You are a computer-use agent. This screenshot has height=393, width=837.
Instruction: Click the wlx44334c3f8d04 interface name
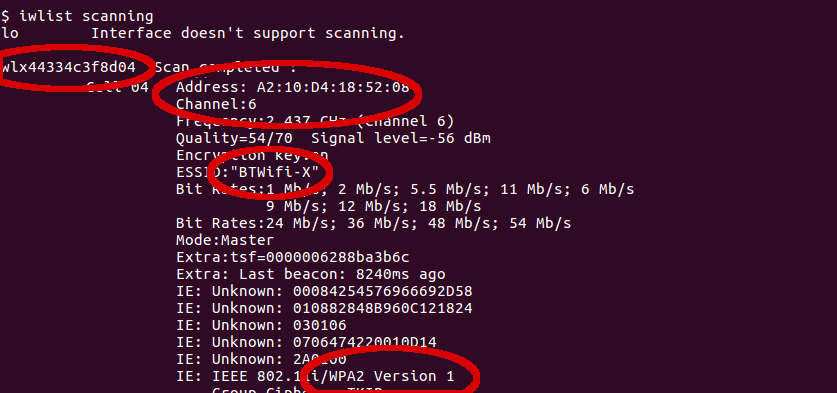pyautogui.click(x=68, y=67)
